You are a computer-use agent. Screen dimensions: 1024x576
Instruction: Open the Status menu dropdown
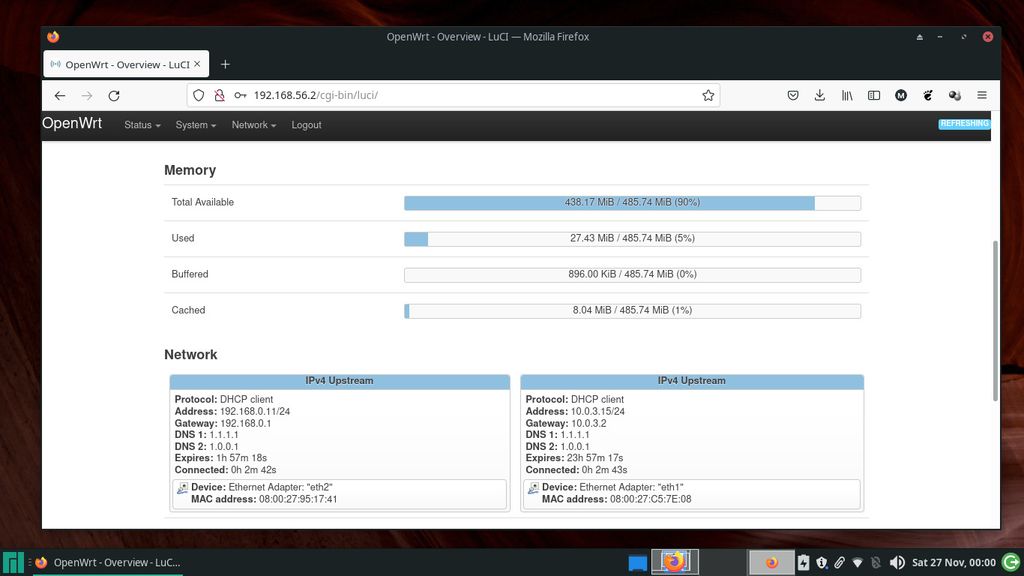pos(141,125)
